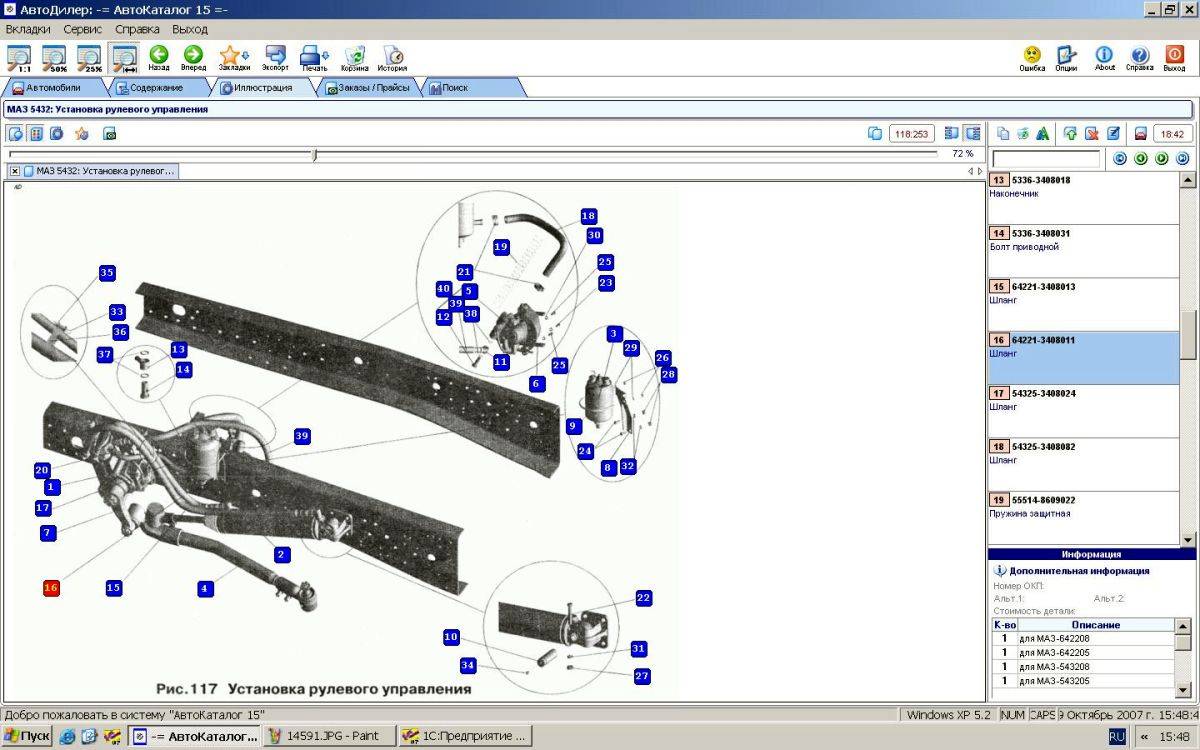
Task: Select the МАЗ 5432: Установка рулевог... document tab
Action: pyautogui.click(x=99, y=171)
